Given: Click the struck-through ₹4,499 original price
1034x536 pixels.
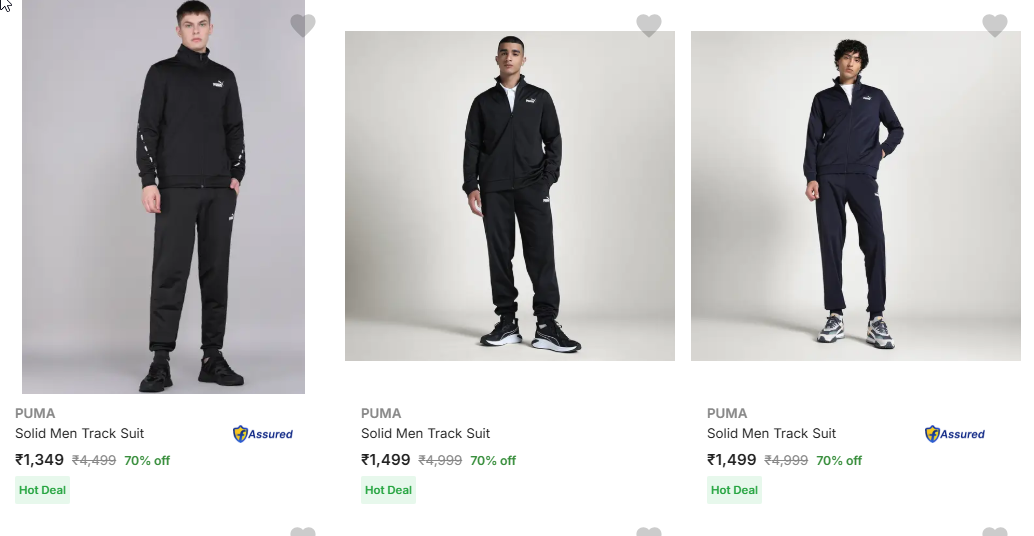Looking at the screenshot, I should pyautogui.click(x=94, y=461).
